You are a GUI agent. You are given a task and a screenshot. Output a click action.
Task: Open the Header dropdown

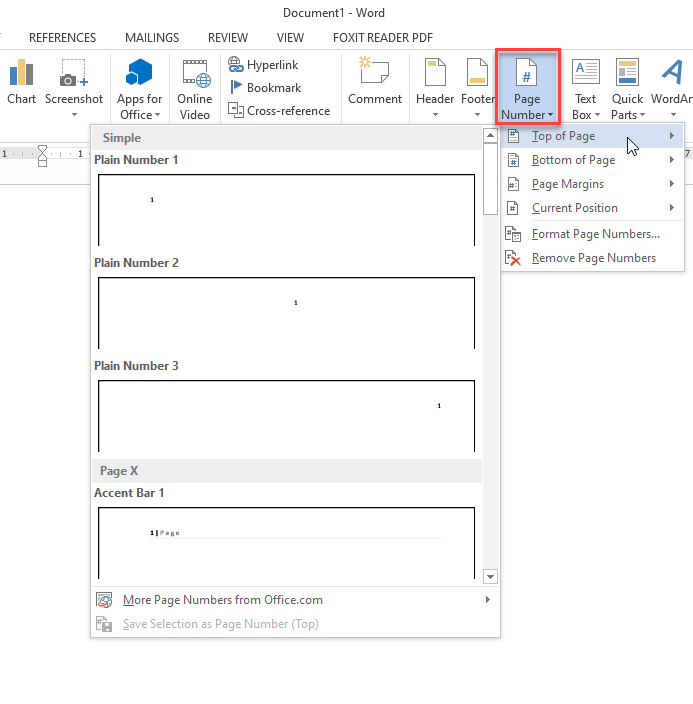[x=435, y=87]
